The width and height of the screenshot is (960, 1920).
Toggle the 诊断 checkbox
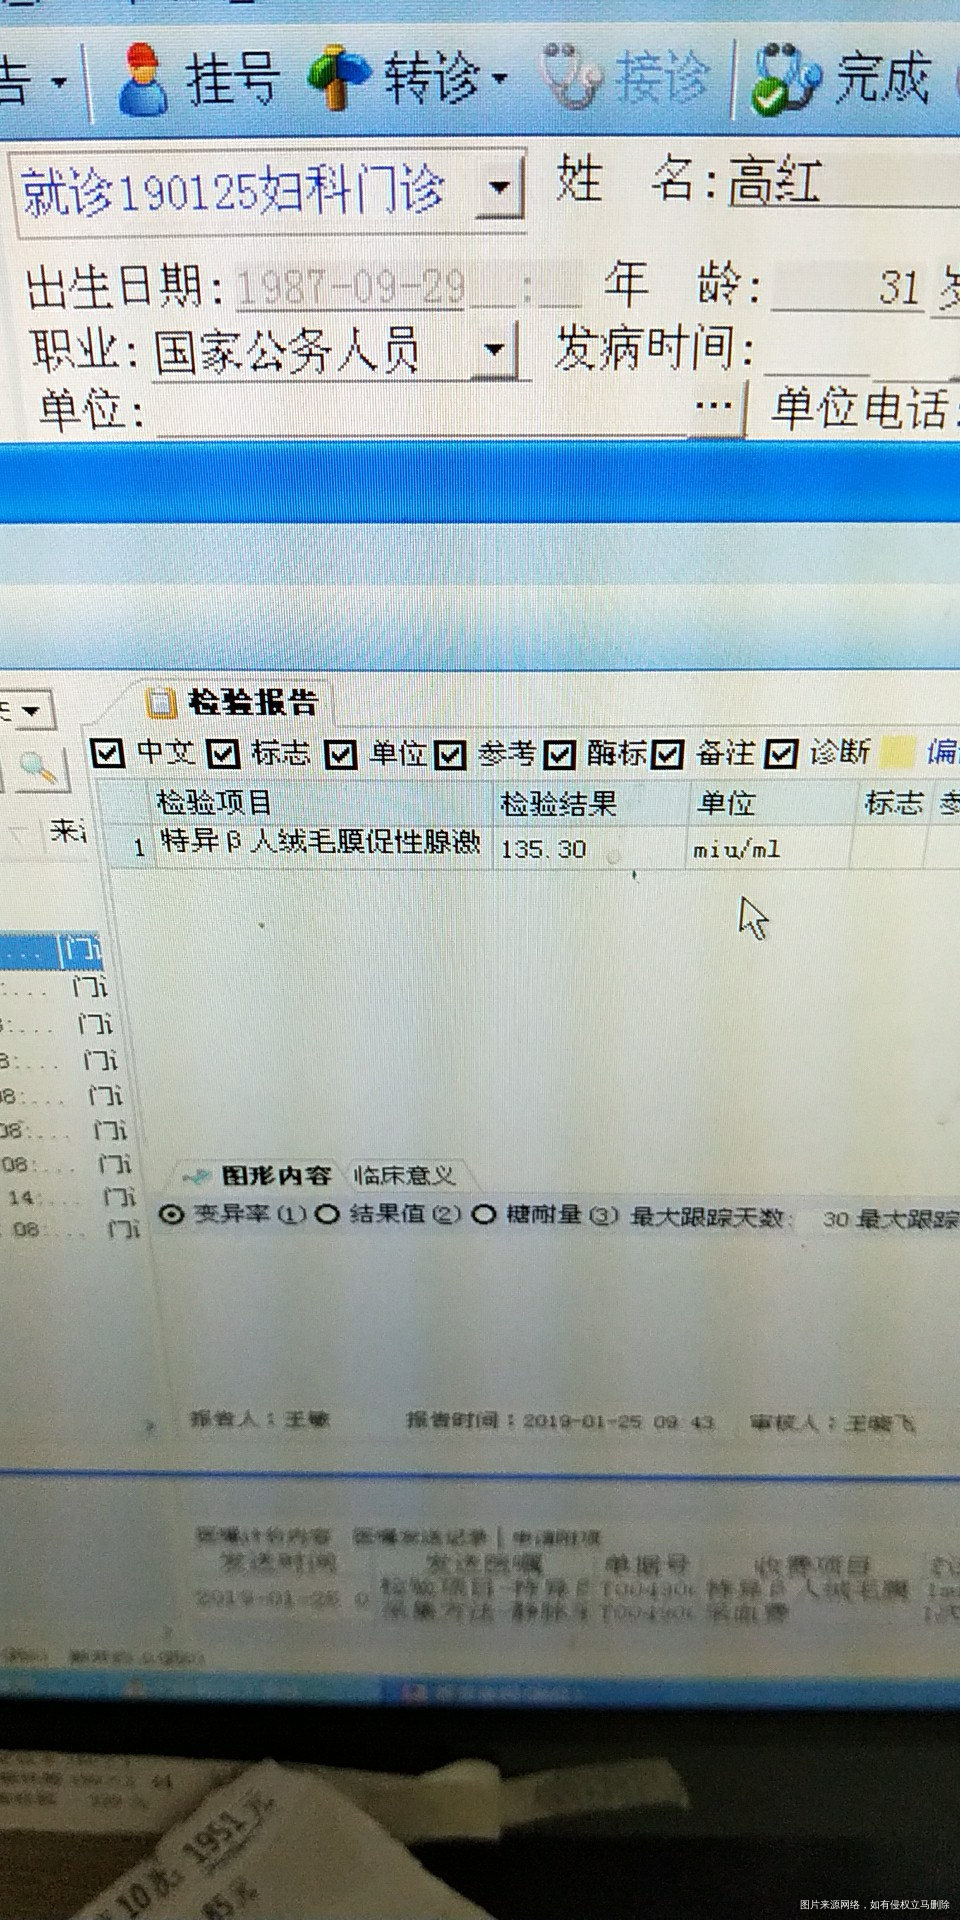[x=781, y=753]
